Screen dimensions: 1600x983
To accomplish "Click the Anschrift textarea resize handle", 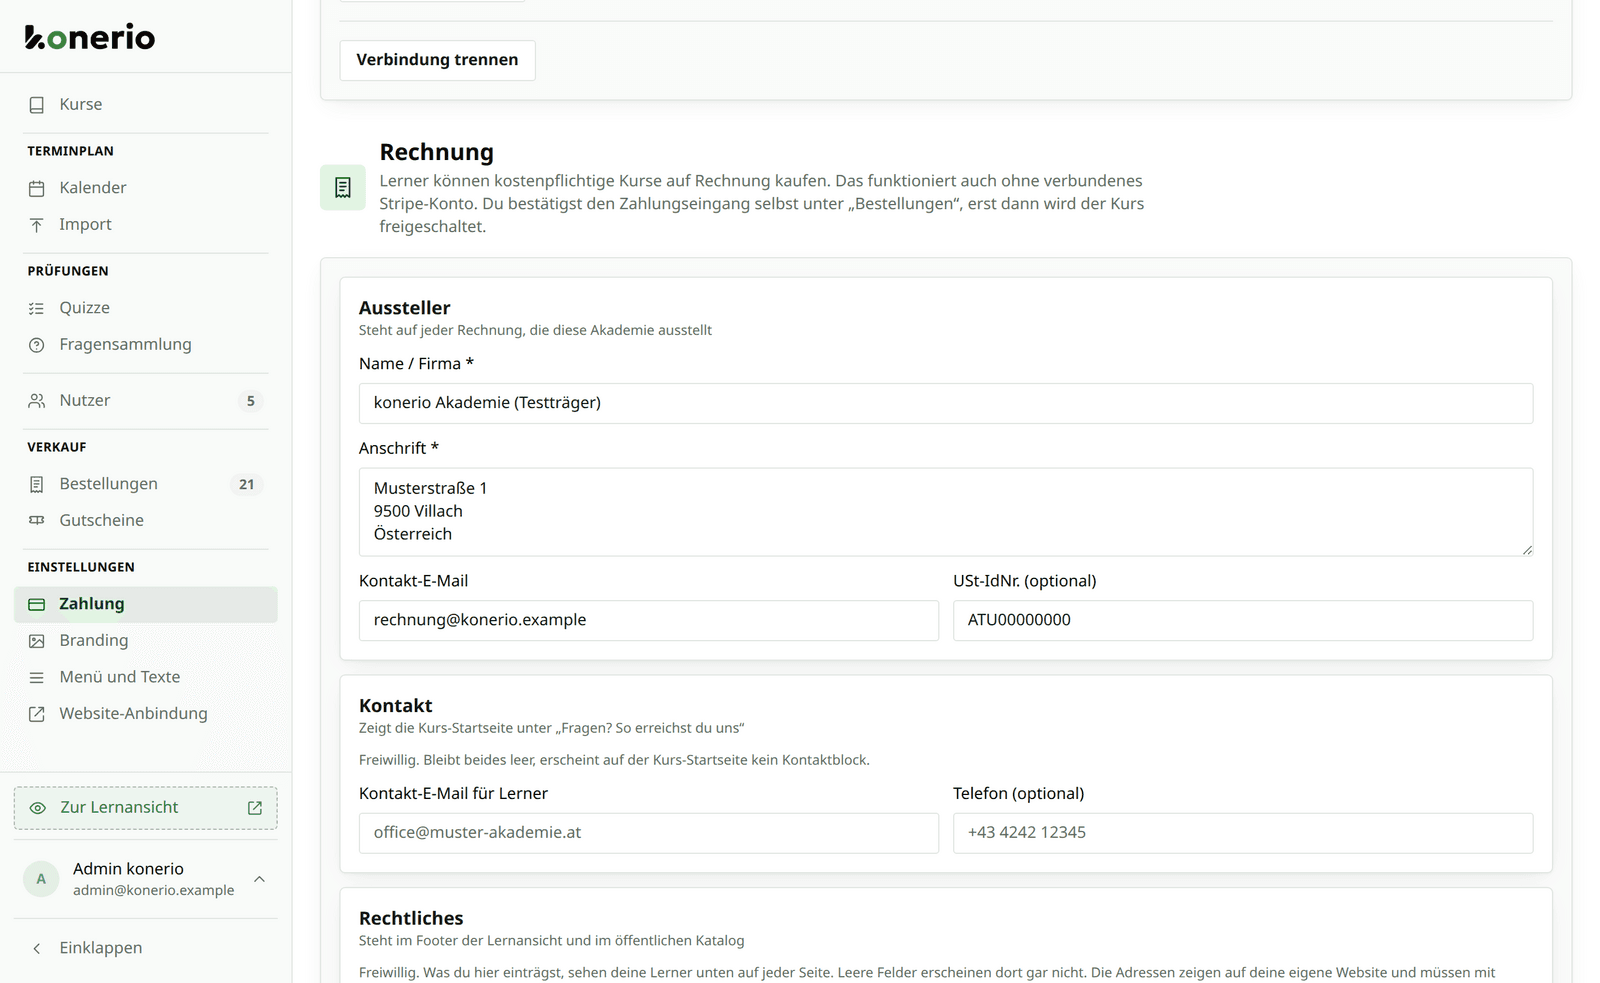I will (1527, 550).
